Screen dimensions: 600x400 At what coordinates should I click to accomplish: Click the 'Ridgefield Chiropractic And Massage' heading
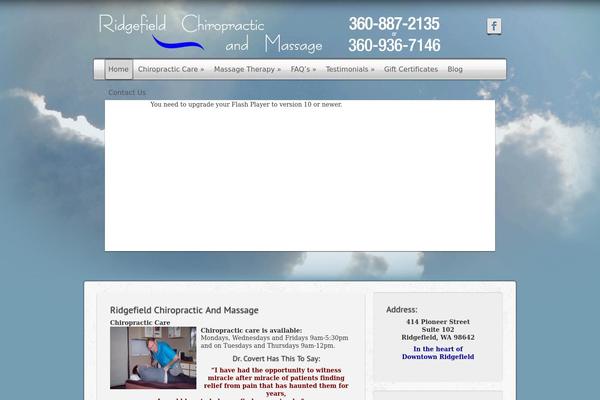(x=184, y=310)
